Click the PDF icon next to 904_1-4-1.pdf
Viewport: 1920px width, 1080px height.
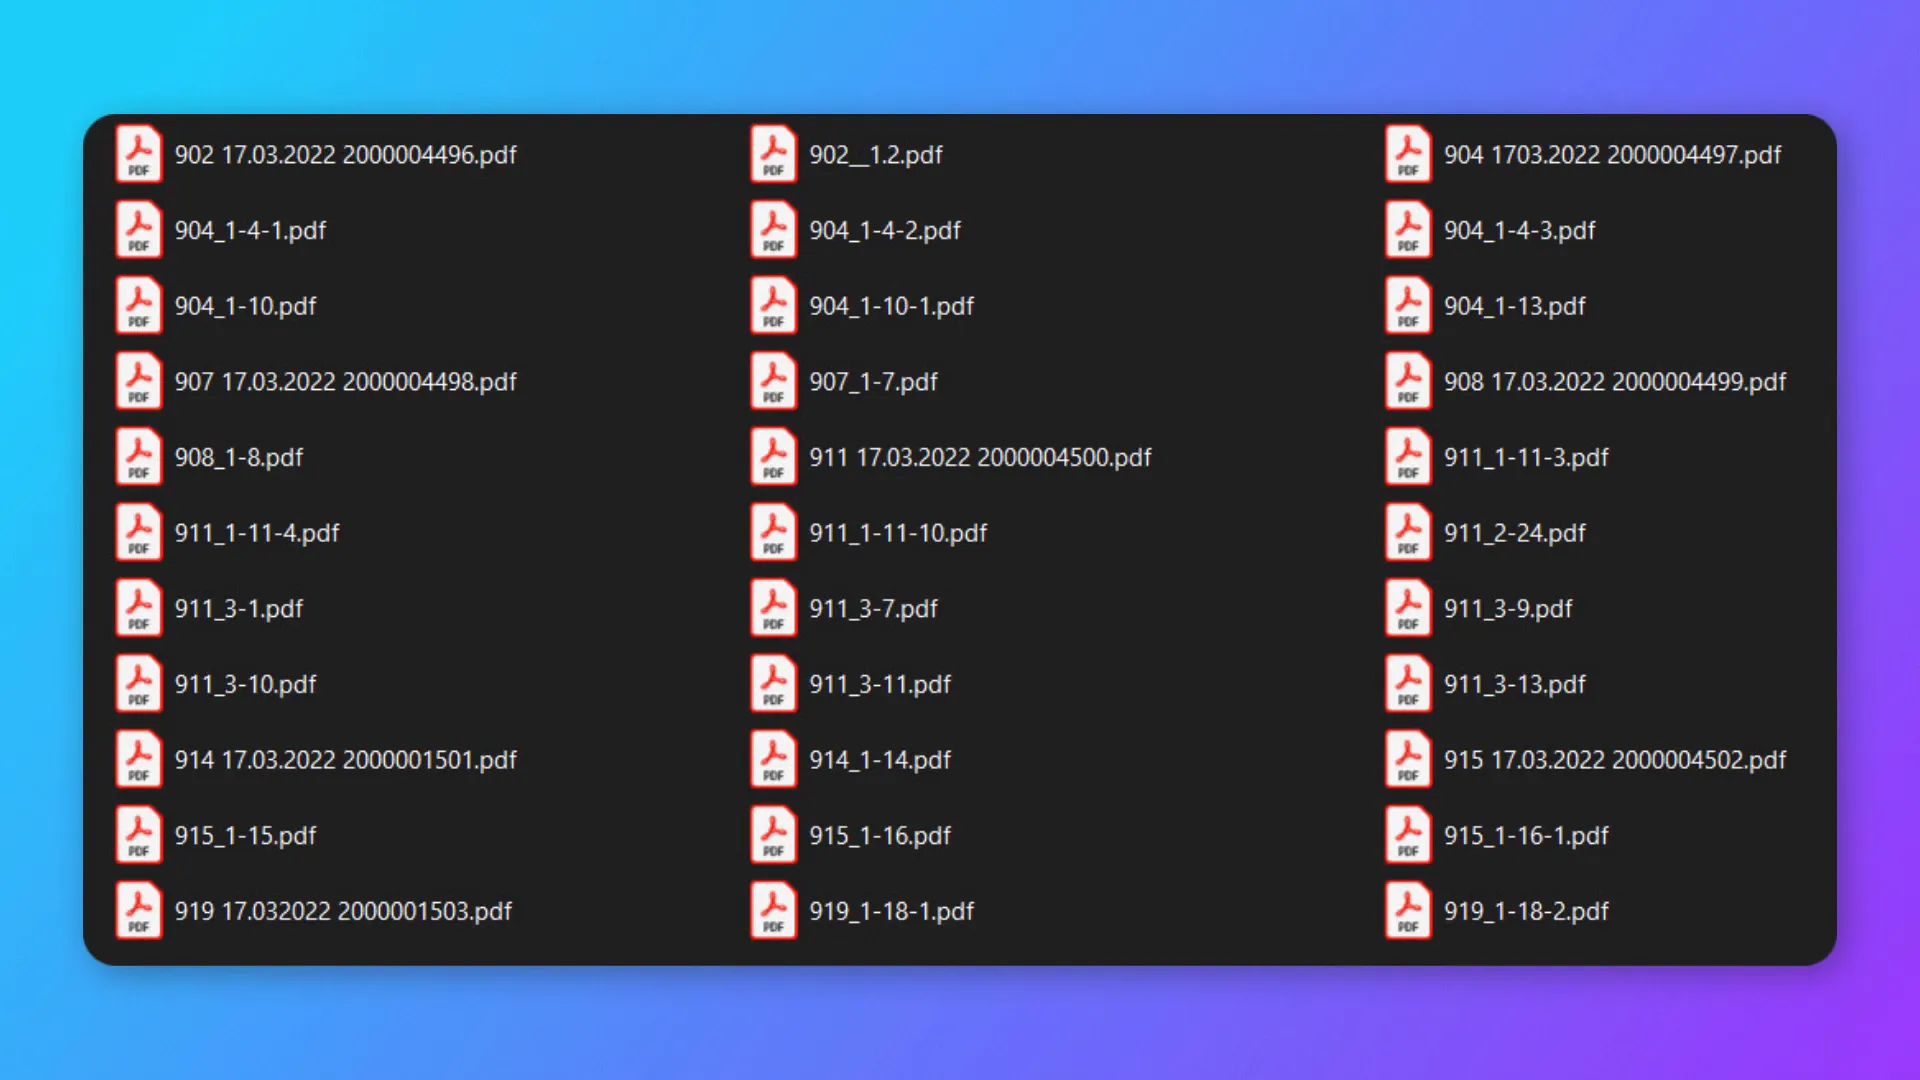[x=138, y=229]
